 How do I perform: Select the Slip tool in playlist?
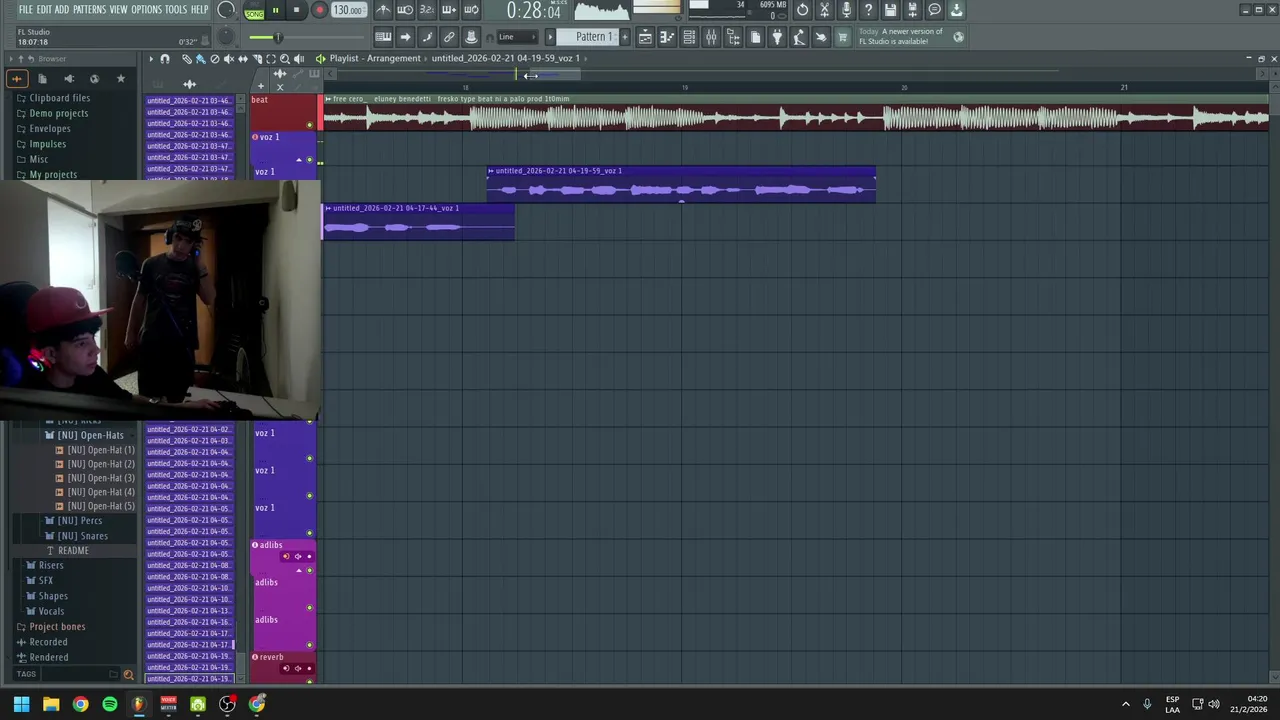click(242, 59)
